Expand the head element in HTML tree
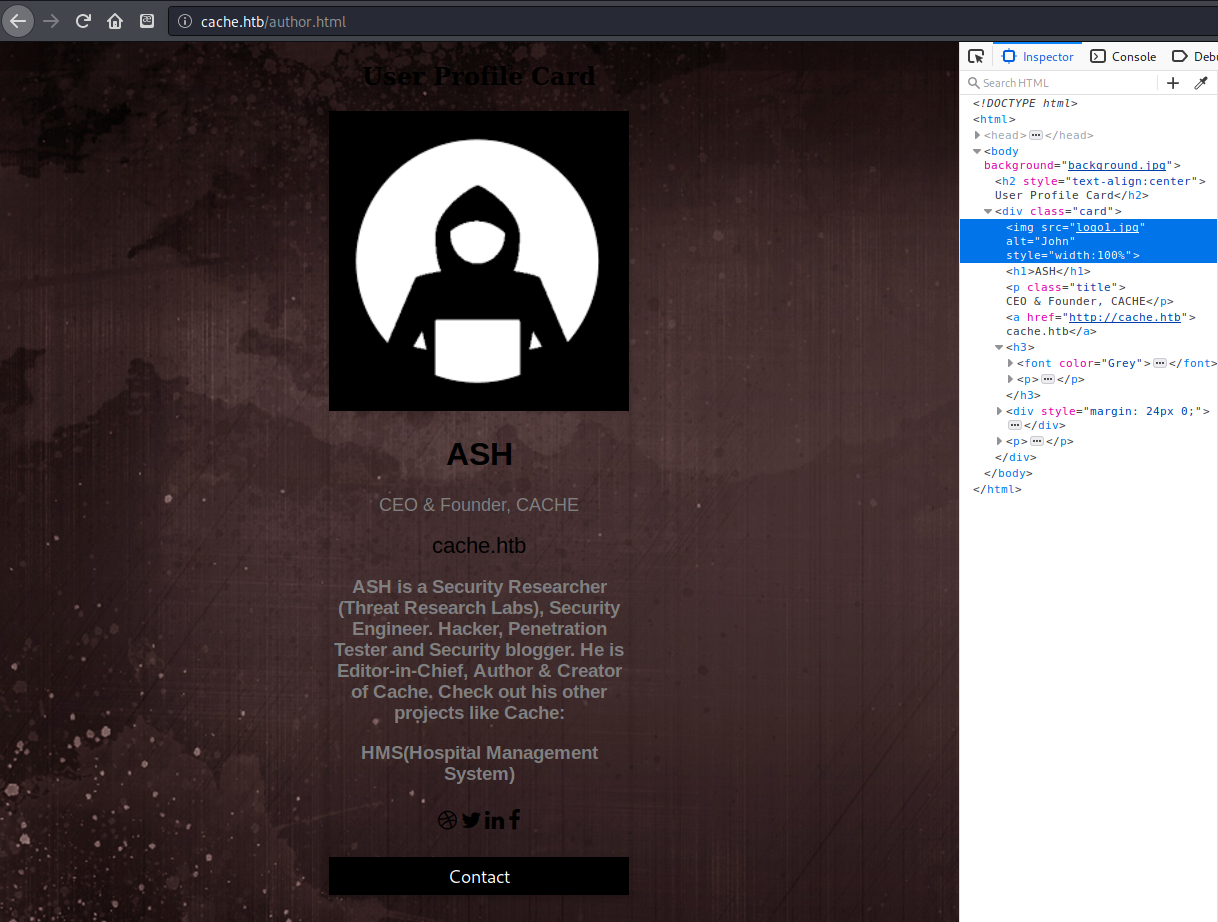Image resolution: width=1218 pixels, height=922 pixels. pos(978,135)
